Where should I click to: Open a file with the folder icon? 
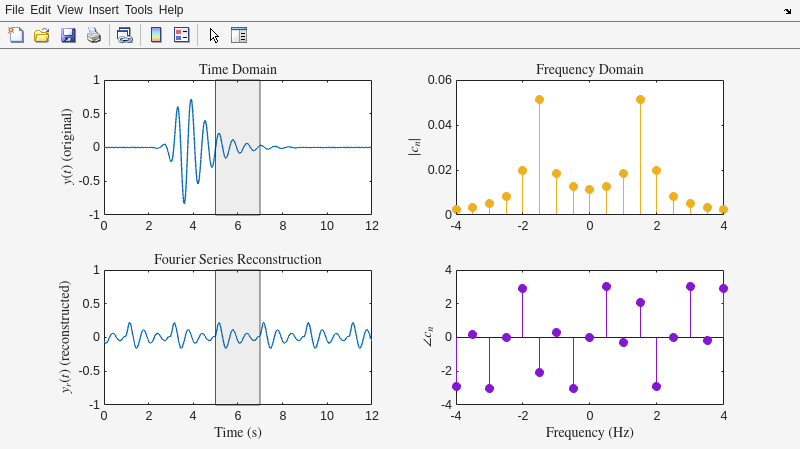click(x=42, y=35)
